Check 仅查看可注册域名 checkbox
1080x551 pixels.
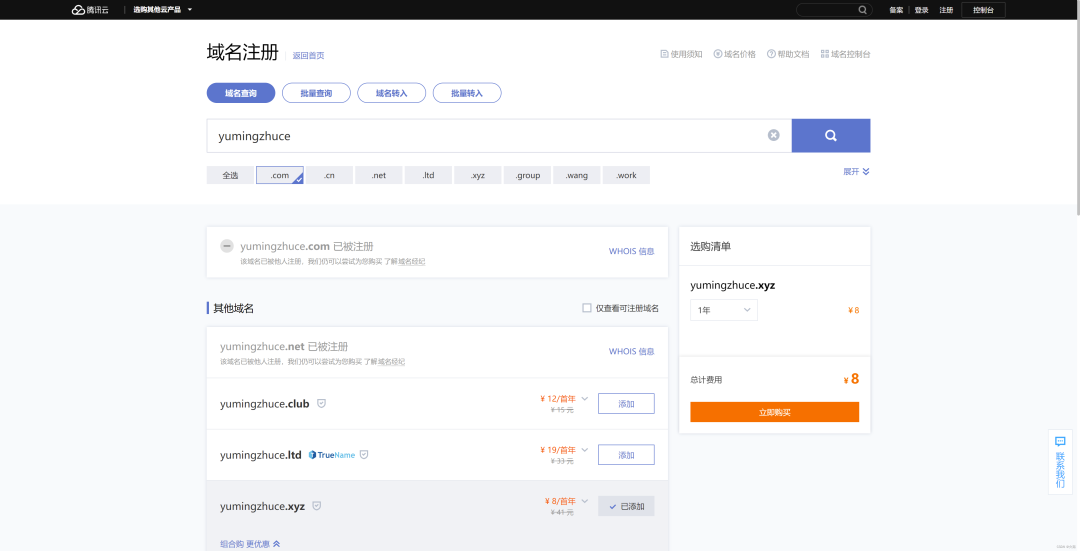(587, 308)
